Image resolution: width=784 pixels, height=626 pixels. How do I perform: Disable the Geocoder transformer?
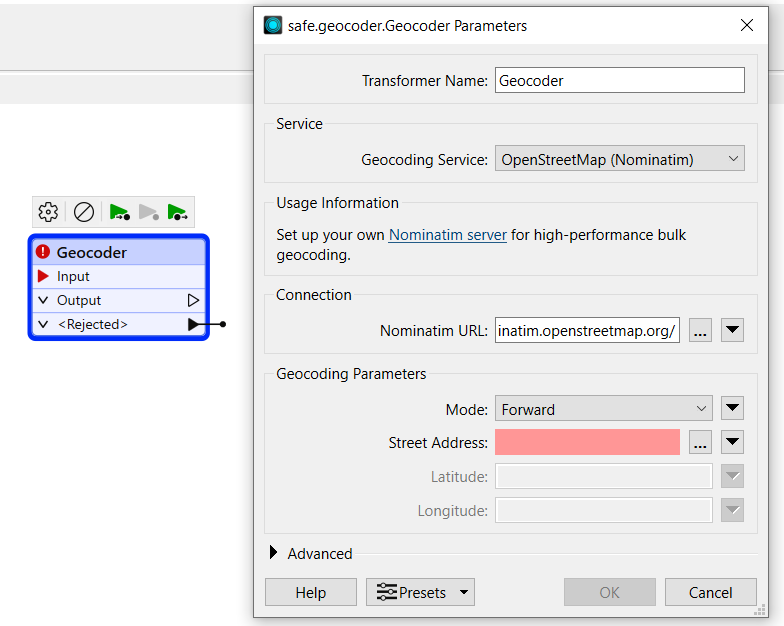coord(84,212)
